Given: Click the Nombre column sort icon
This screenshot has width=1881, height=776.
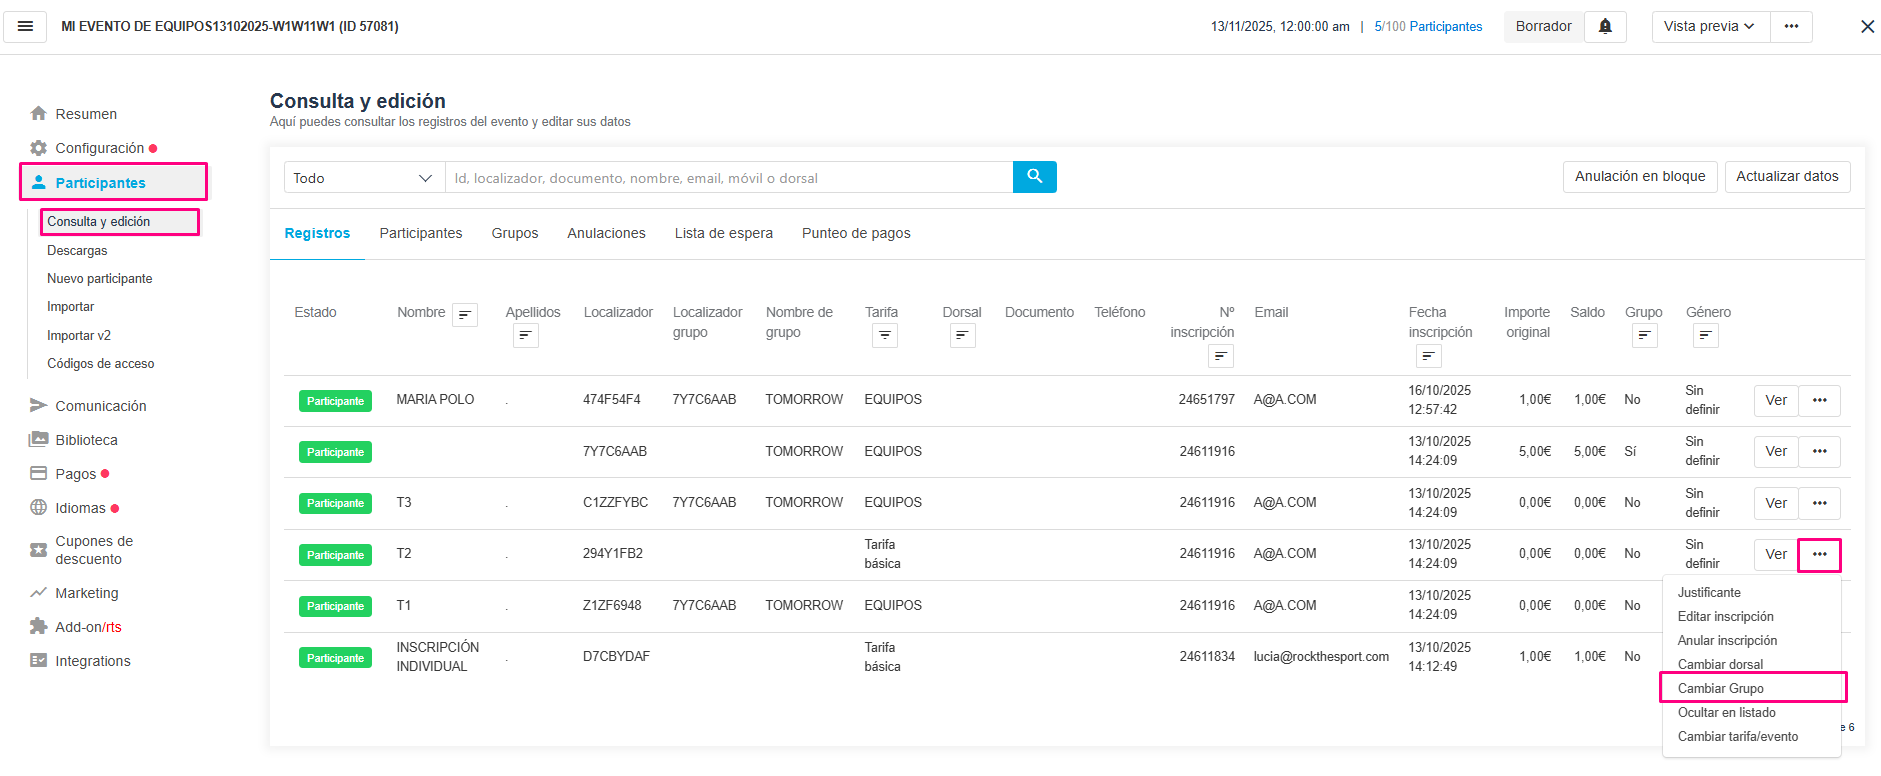Looking at the screenshot, I should click(x=465, y=315).
